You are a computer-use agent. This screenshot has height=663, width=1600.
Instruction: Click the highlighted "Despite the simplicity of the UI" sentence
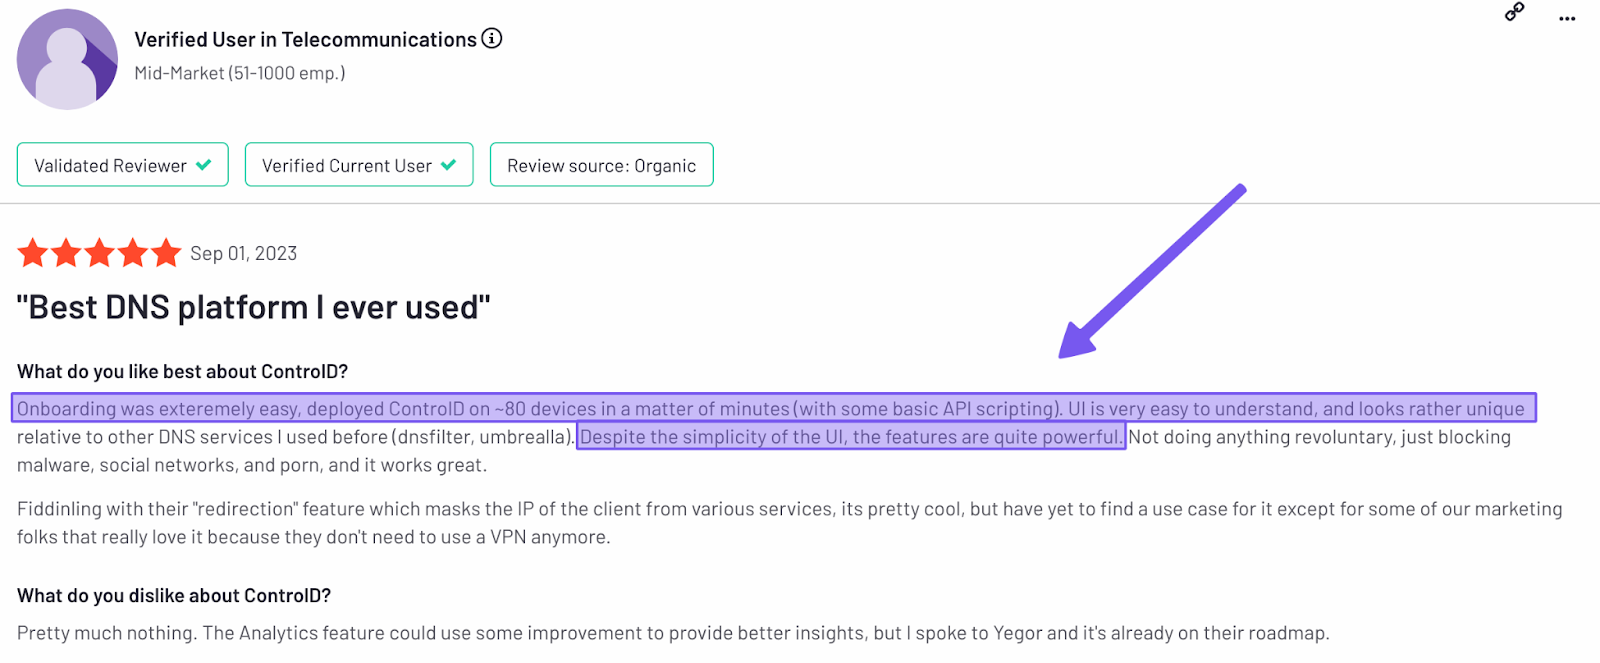(851, 437)
